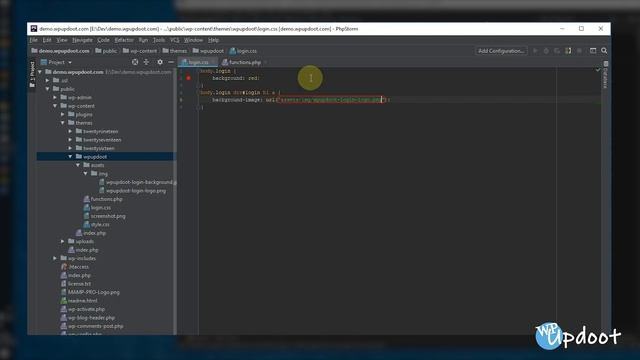Click demo.wpupdoot.com in the breadcrumb bar
This screenshot has width=640, height=360.
point(60,51)
